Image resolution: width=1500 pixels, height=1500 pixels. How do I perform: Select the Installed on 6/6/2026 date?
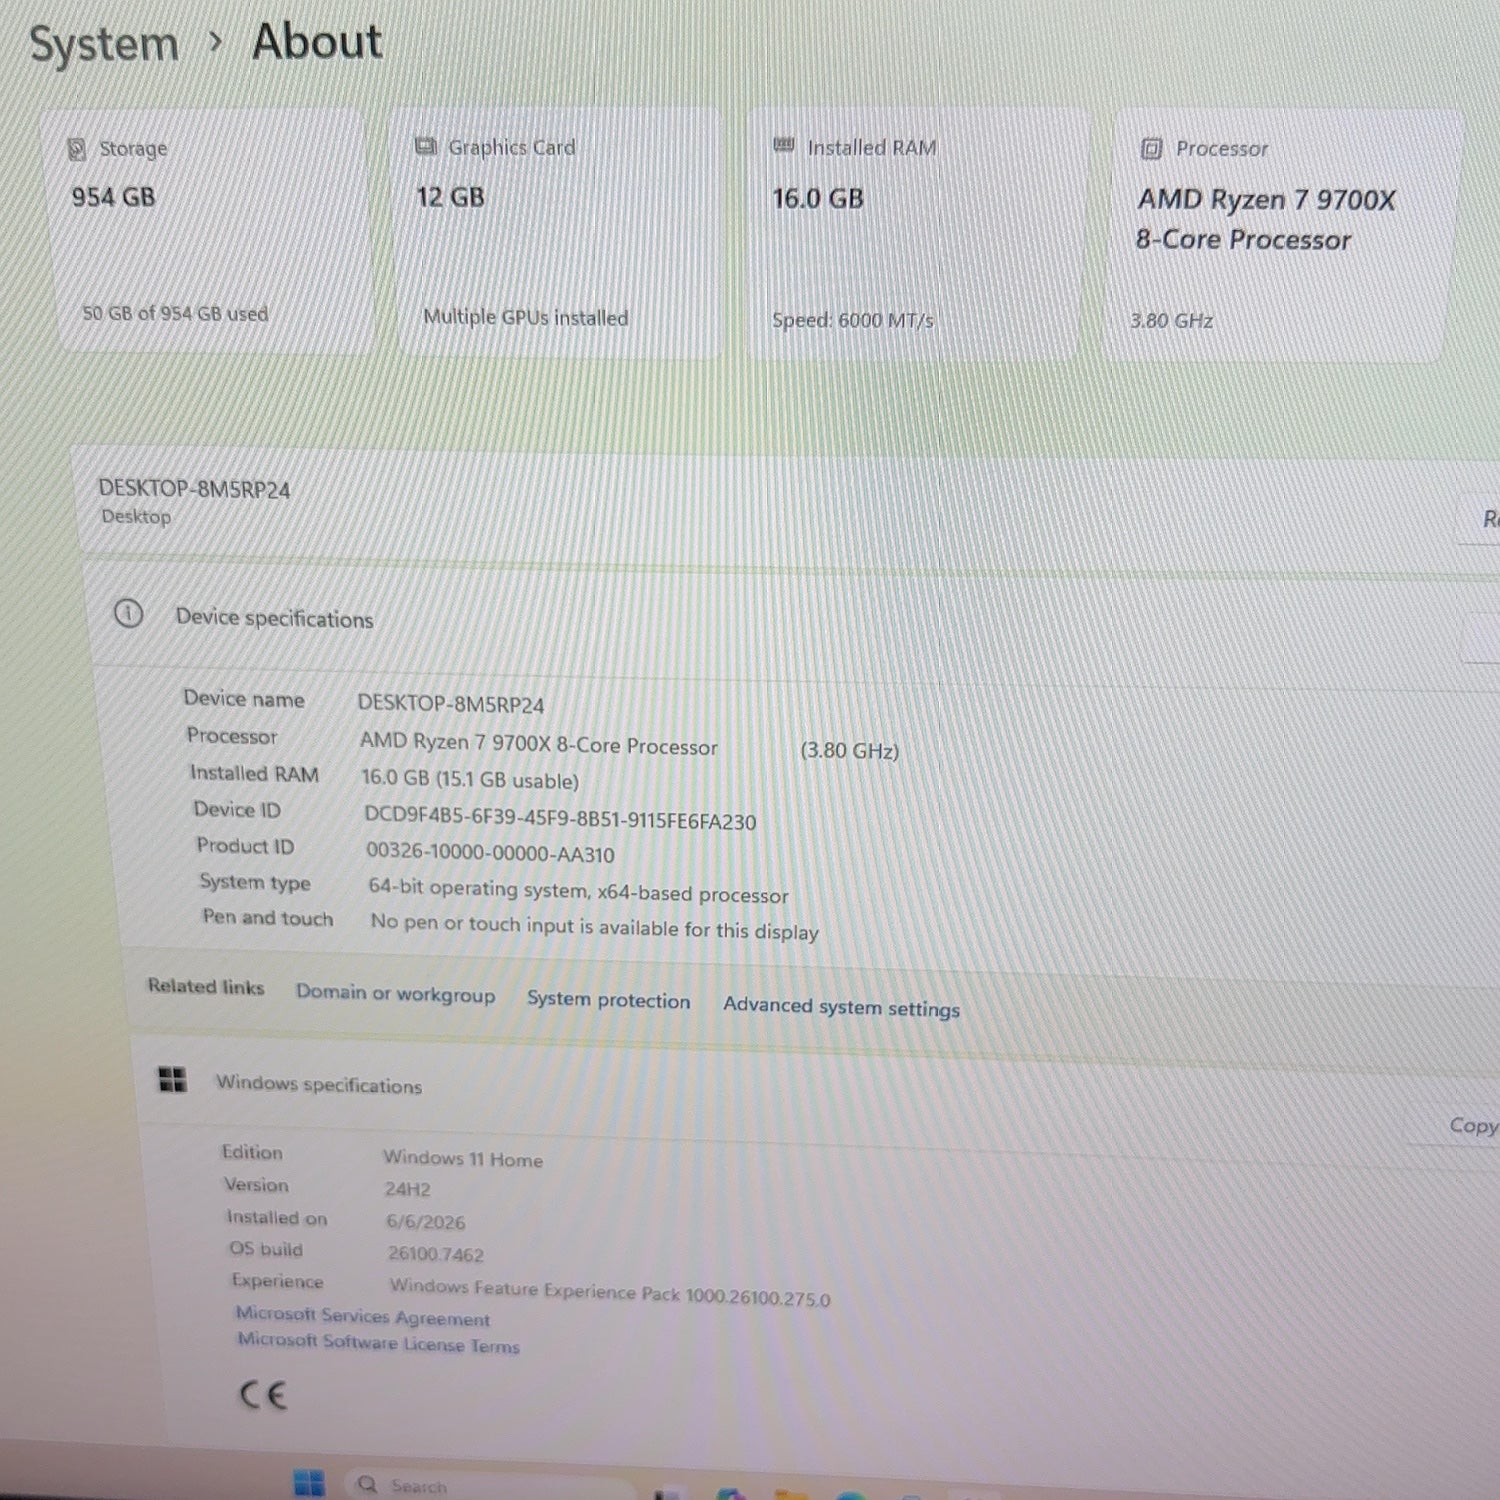click(x=426, y=1221)
